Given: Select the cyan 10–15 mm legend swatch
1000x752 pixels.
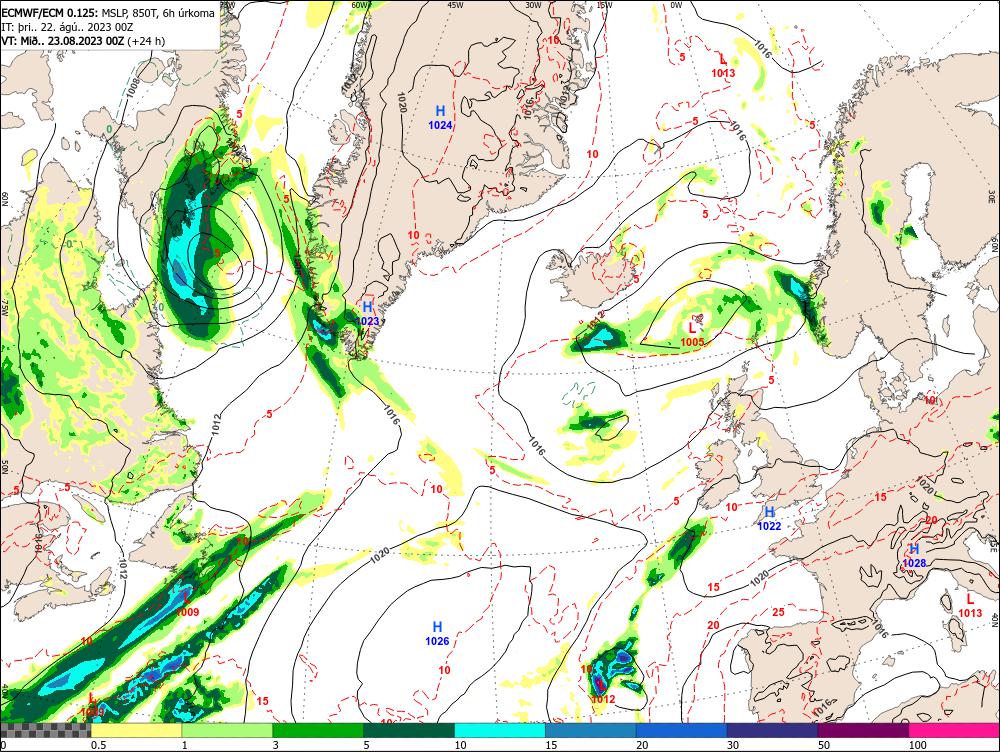Looking at the screenshot, I should coord(500,730).
